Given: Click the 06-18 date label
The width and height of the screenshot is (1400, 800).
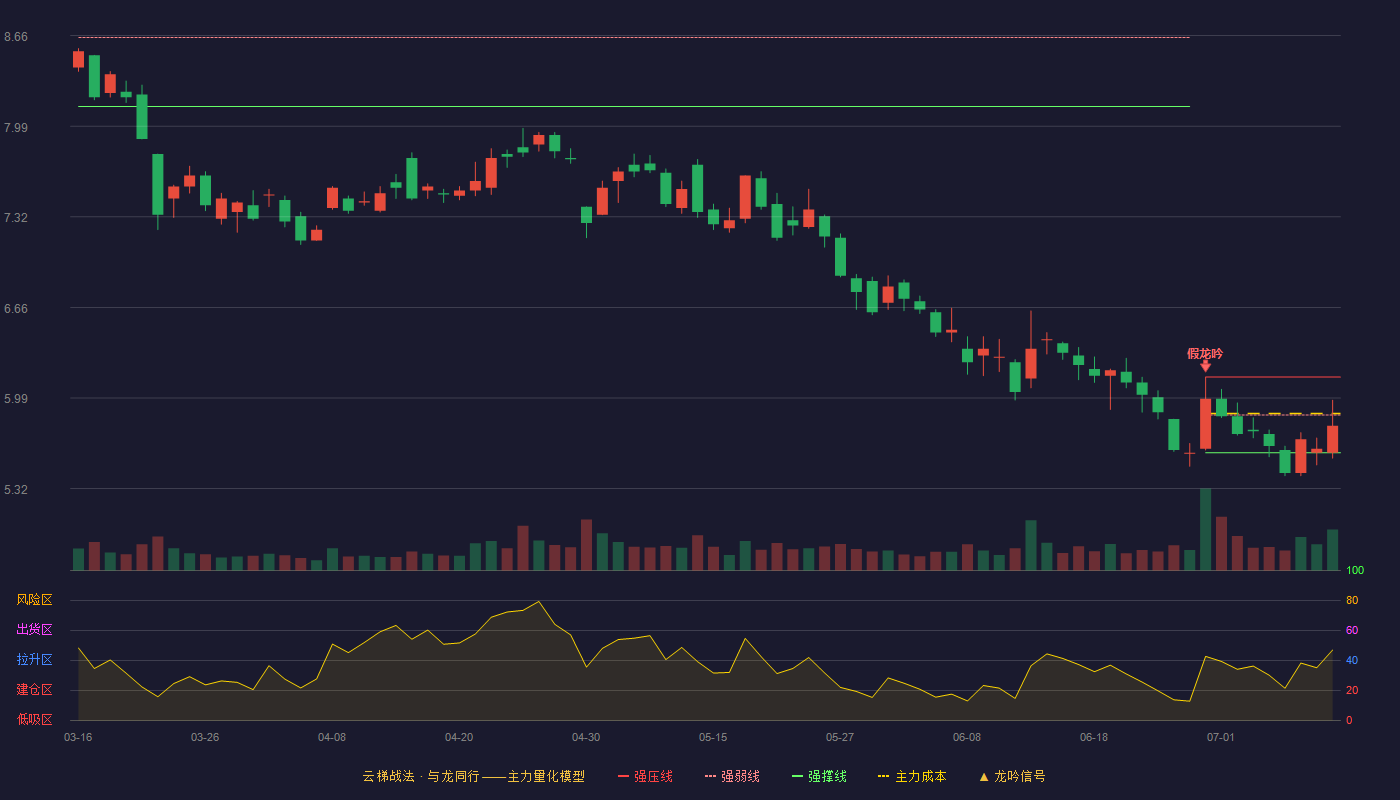Looking at the screenshot, I should click(x=1094, y=737).
